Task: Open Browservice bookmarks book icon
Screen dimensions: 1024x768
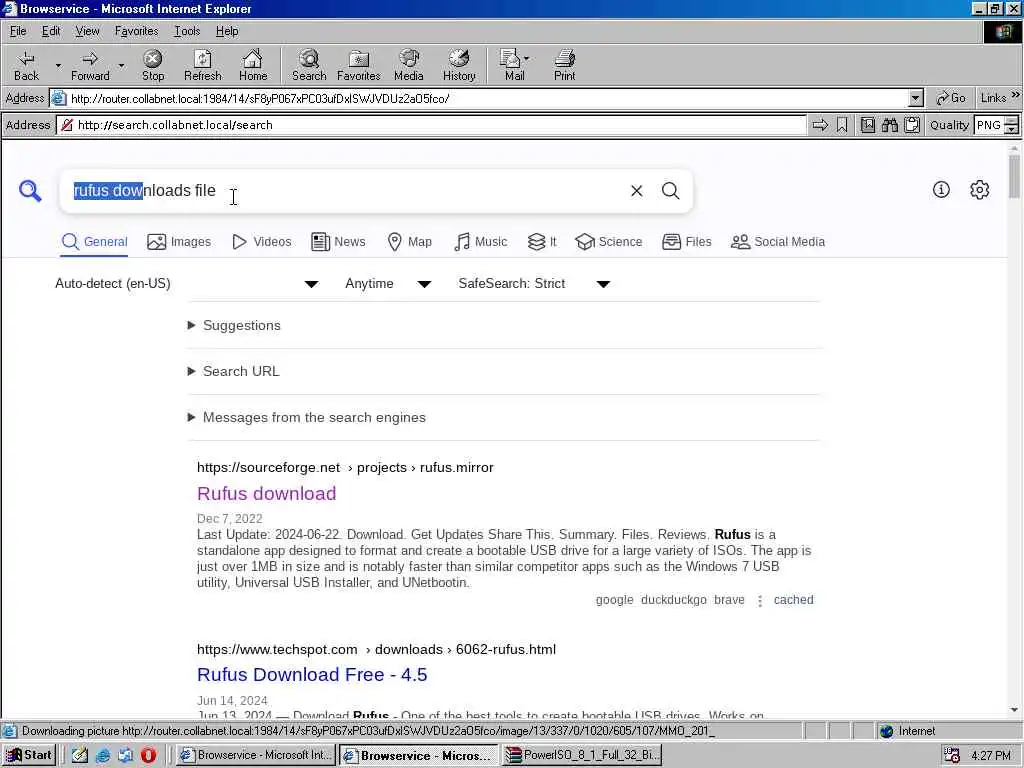Action: (867, 125)
